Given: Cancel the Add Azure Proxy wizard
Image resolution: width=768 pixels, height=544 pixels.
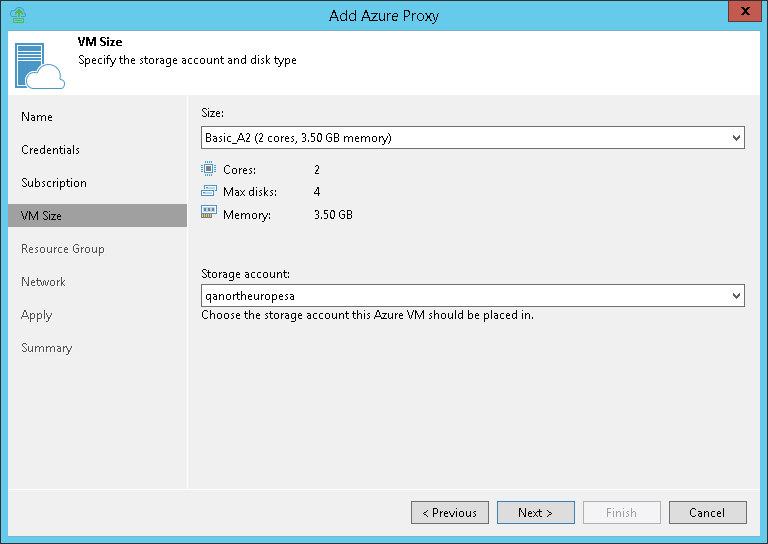Looking at the screenshot, I should pos(708,513).
